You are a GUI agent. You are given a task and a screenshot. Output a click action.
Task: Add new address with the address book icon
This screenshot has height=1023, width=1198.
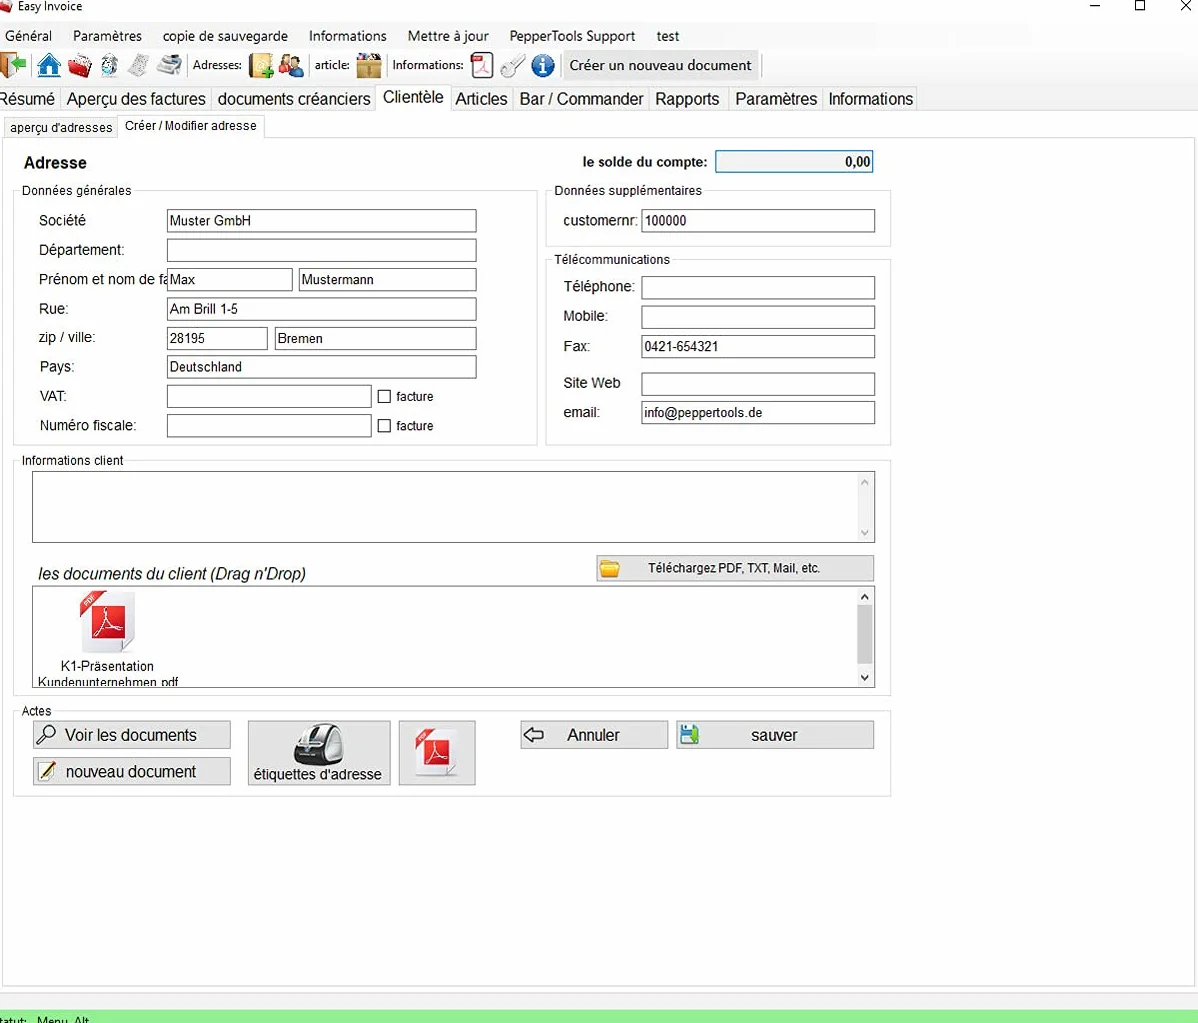click(x=261, y=66)
